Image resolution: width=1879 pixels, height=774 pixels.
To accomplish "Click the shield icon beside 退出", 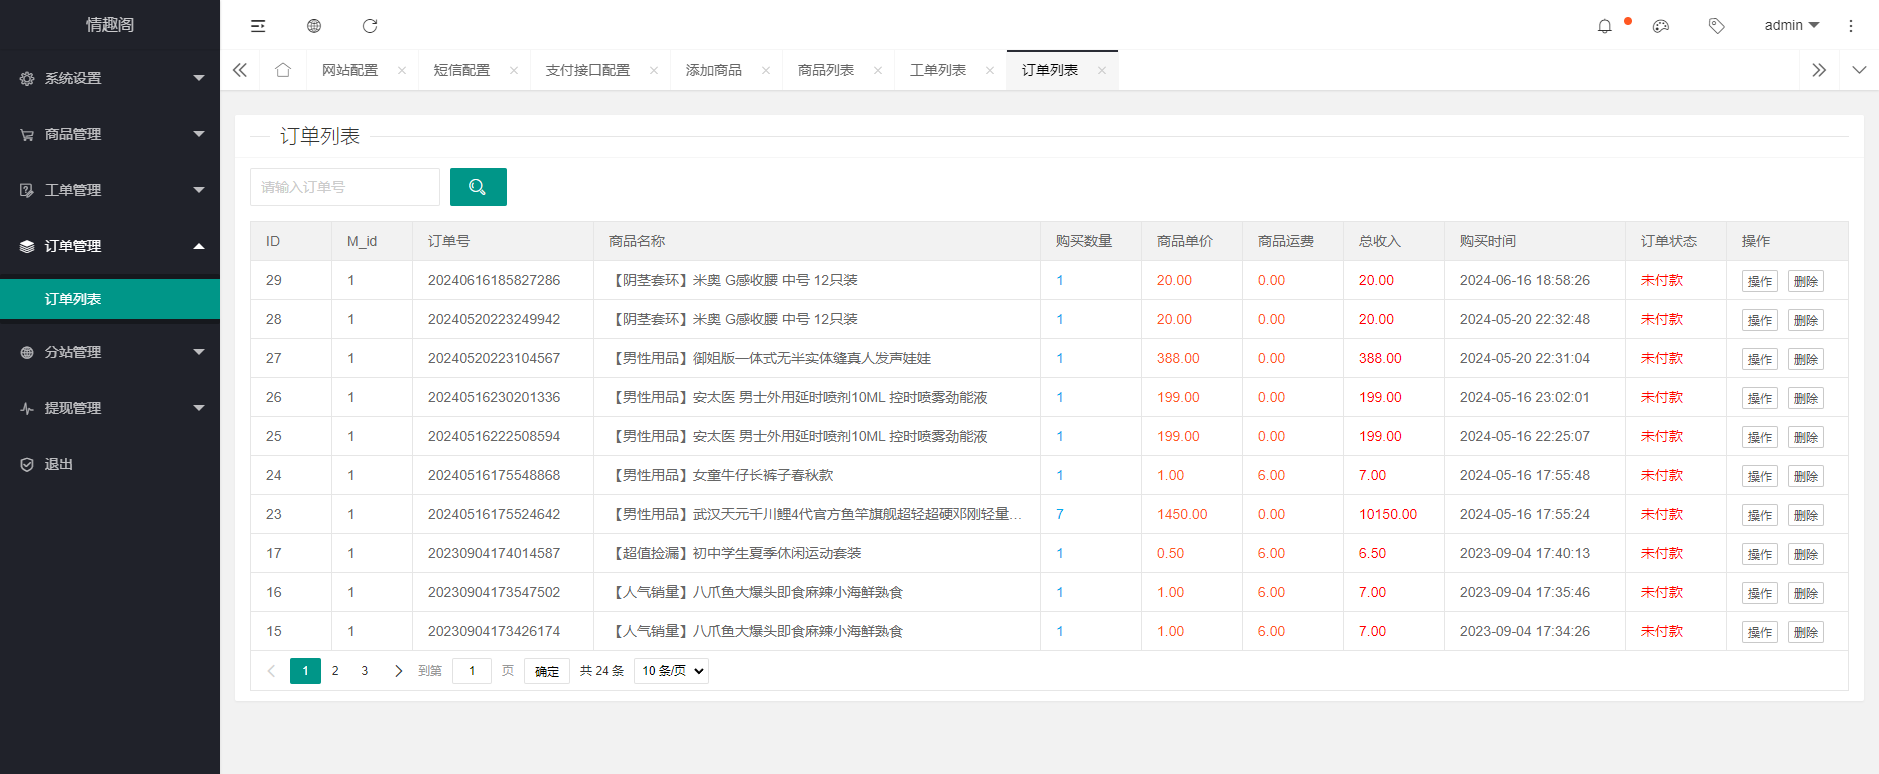I will [27, 464].
